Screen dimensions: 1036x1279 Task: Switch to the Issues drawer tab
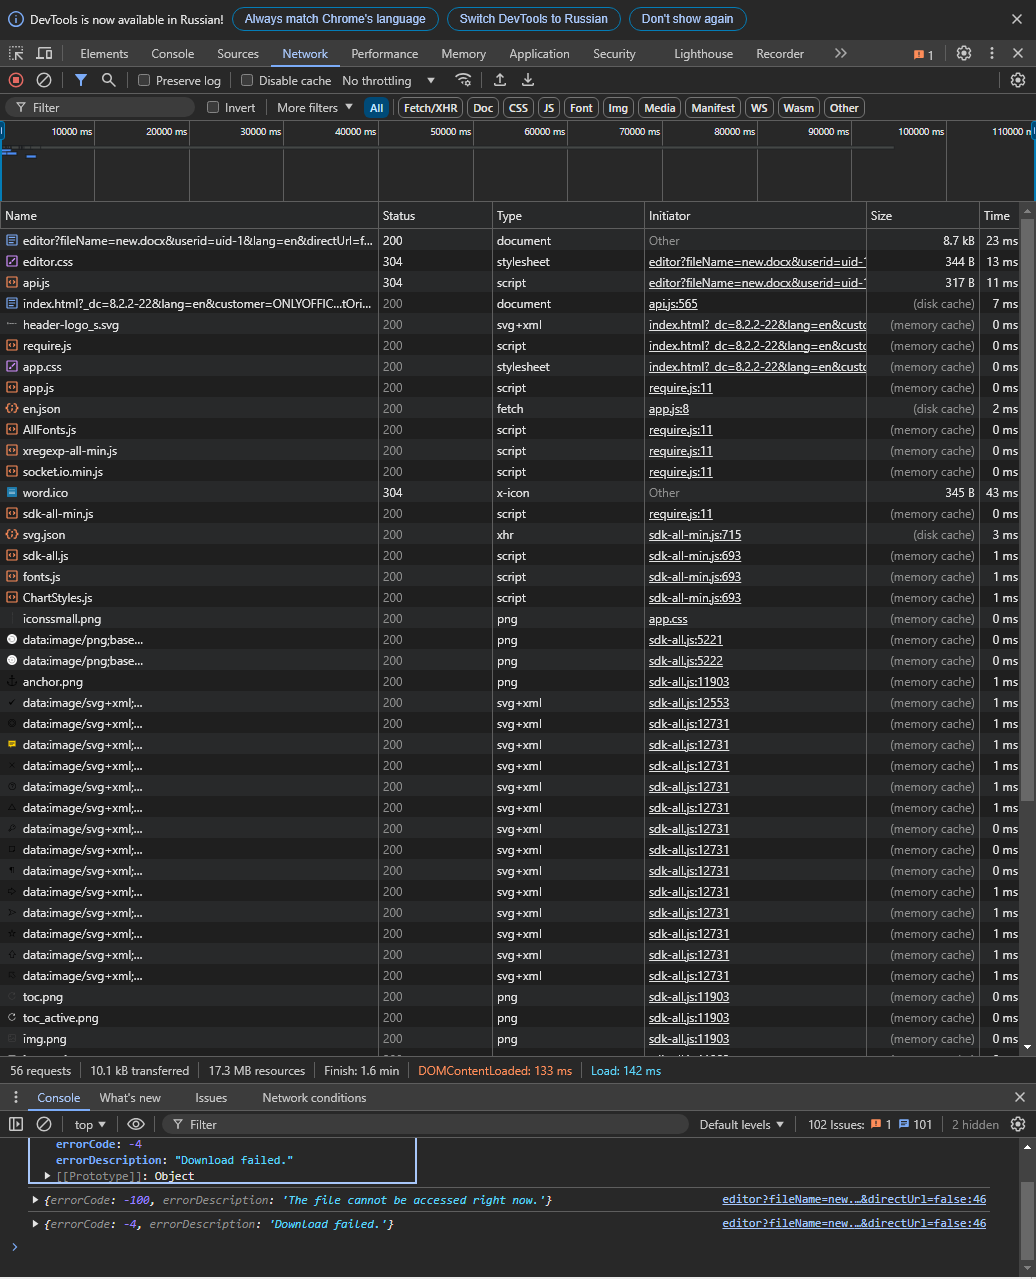(x=211, y=1098)
